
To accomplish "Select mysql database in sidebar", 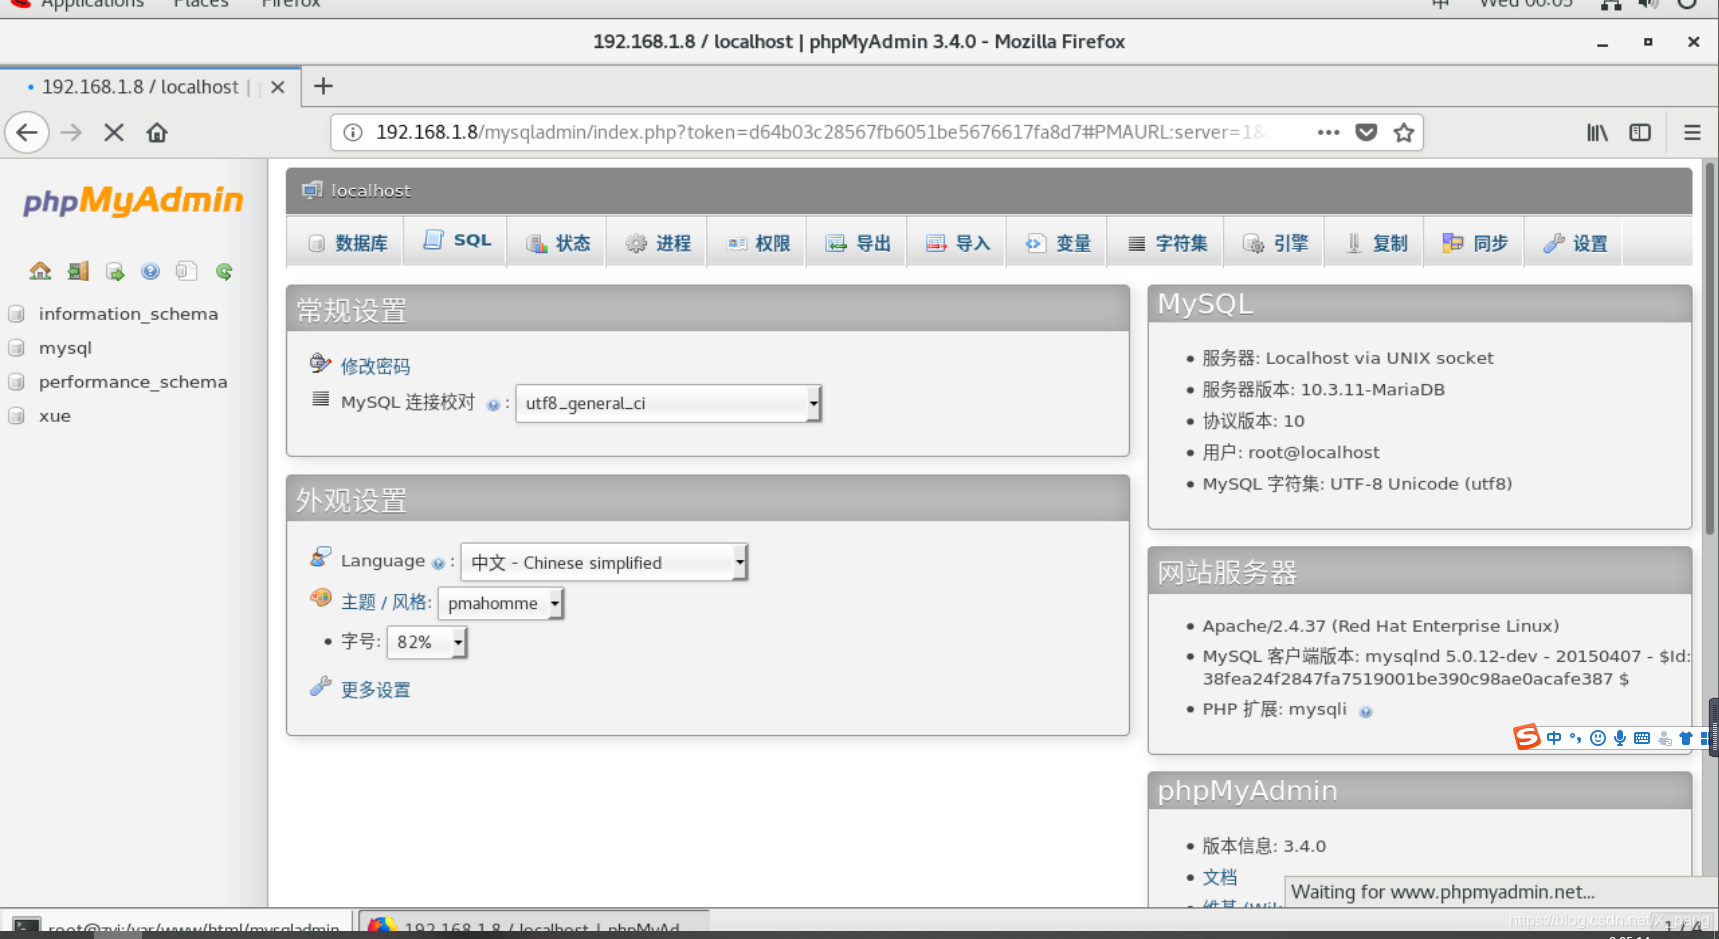I will point(65,348).
